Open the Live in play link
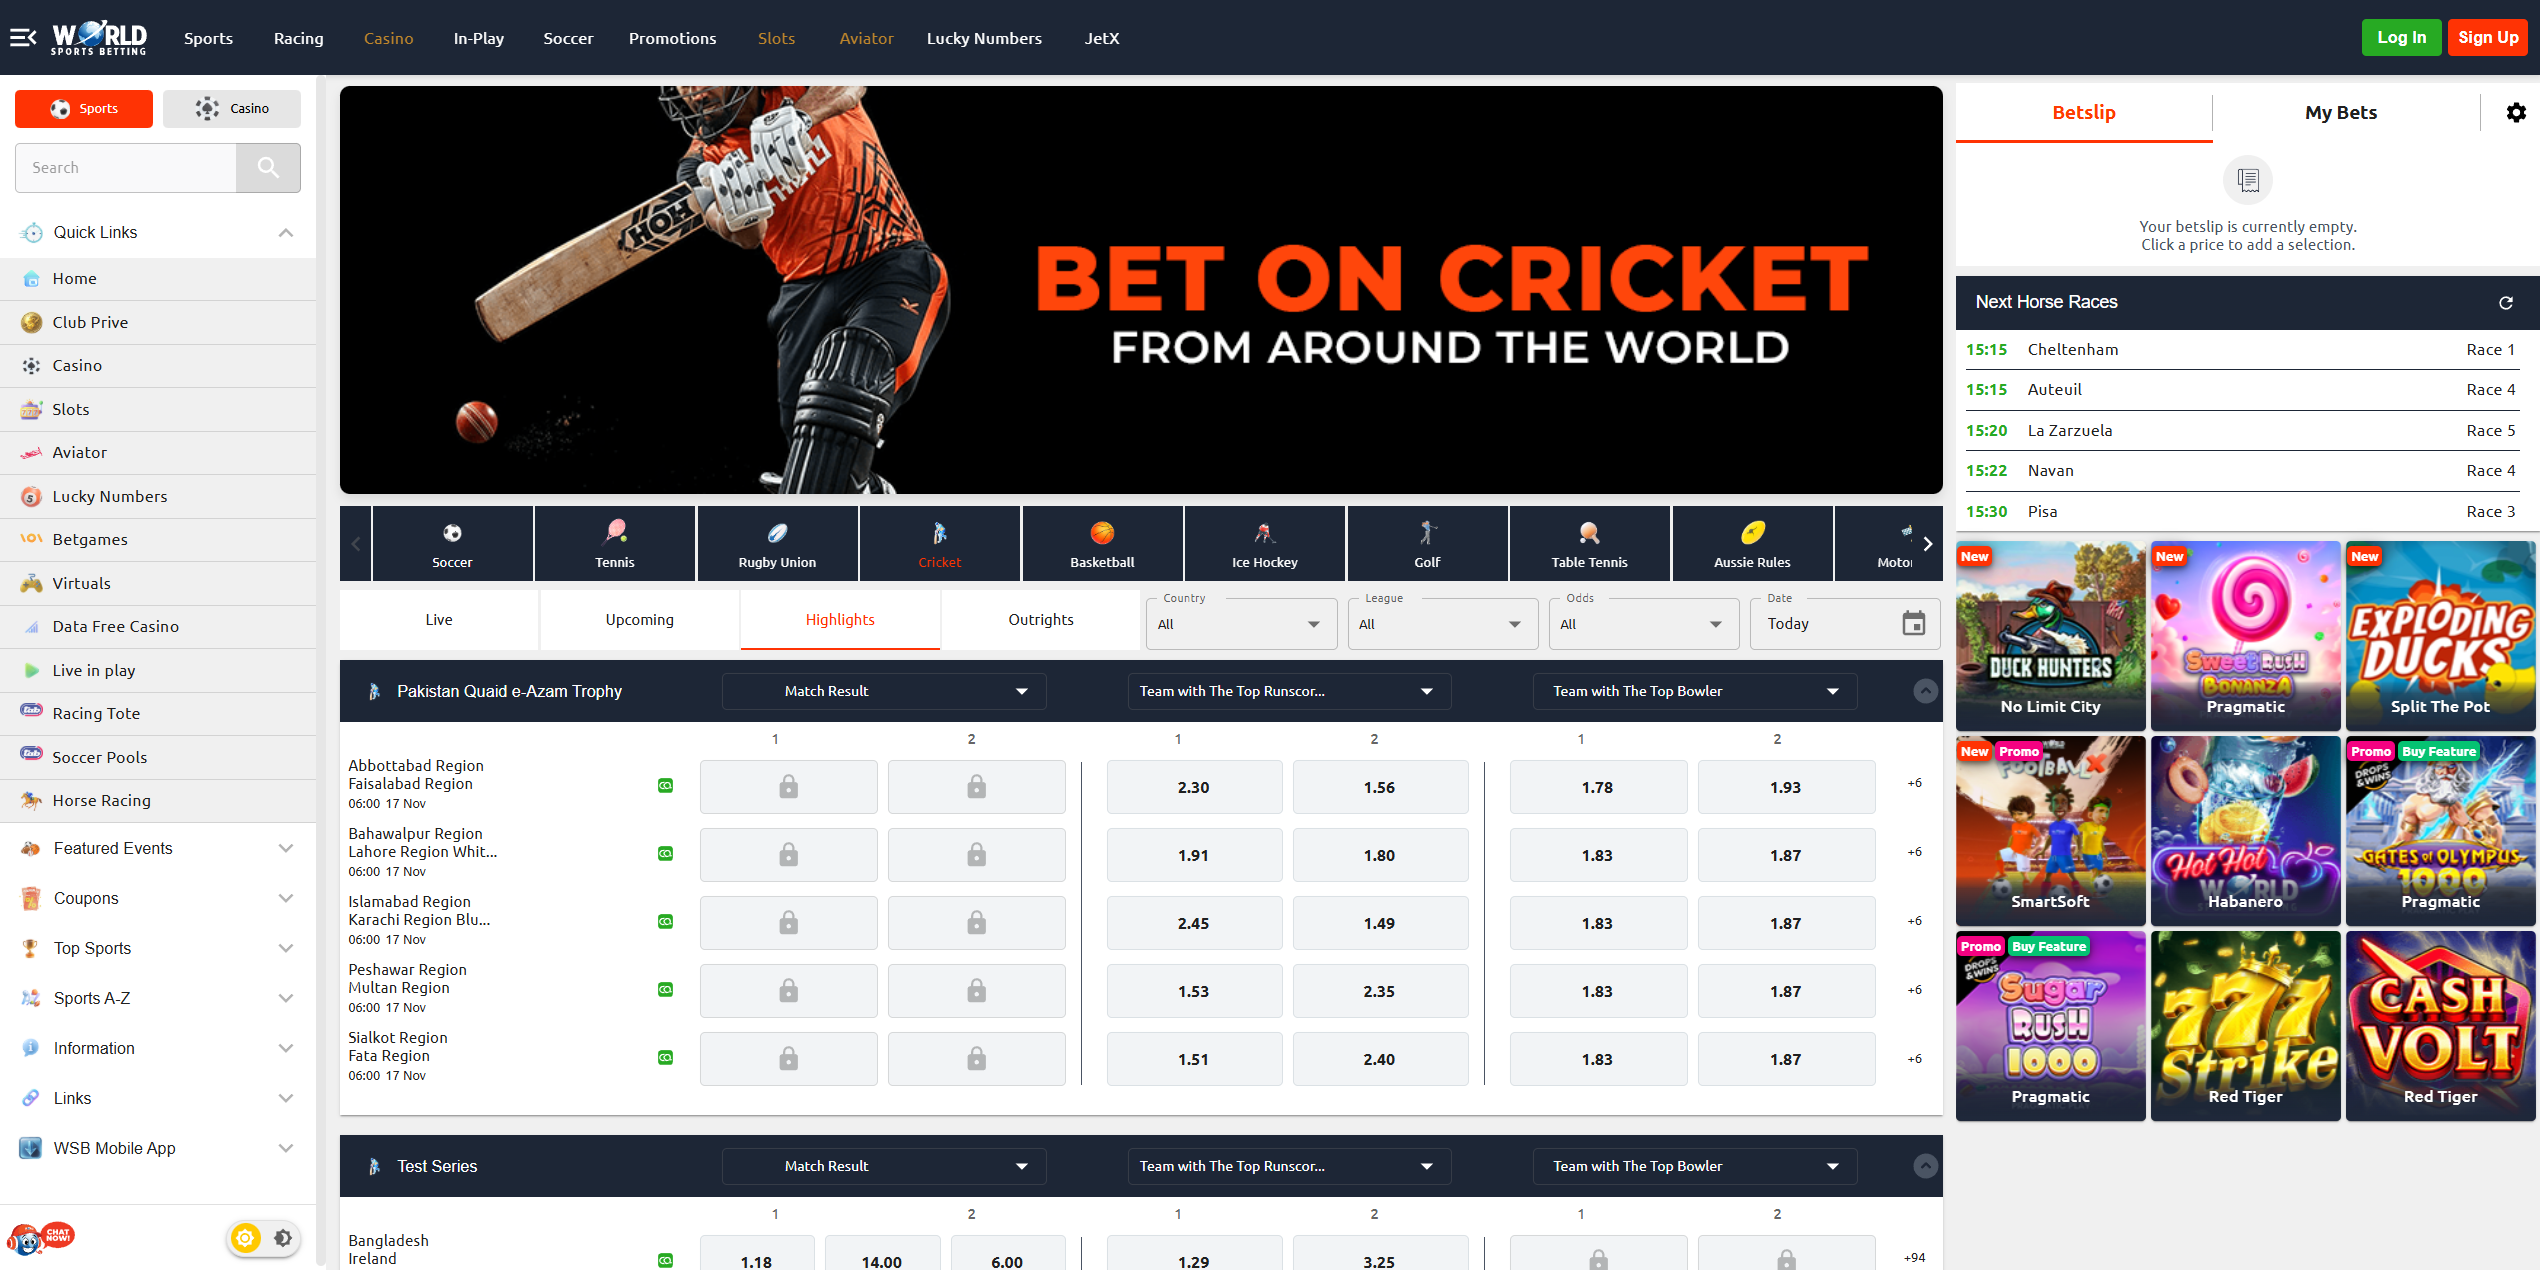 click(x=94, y=670)
